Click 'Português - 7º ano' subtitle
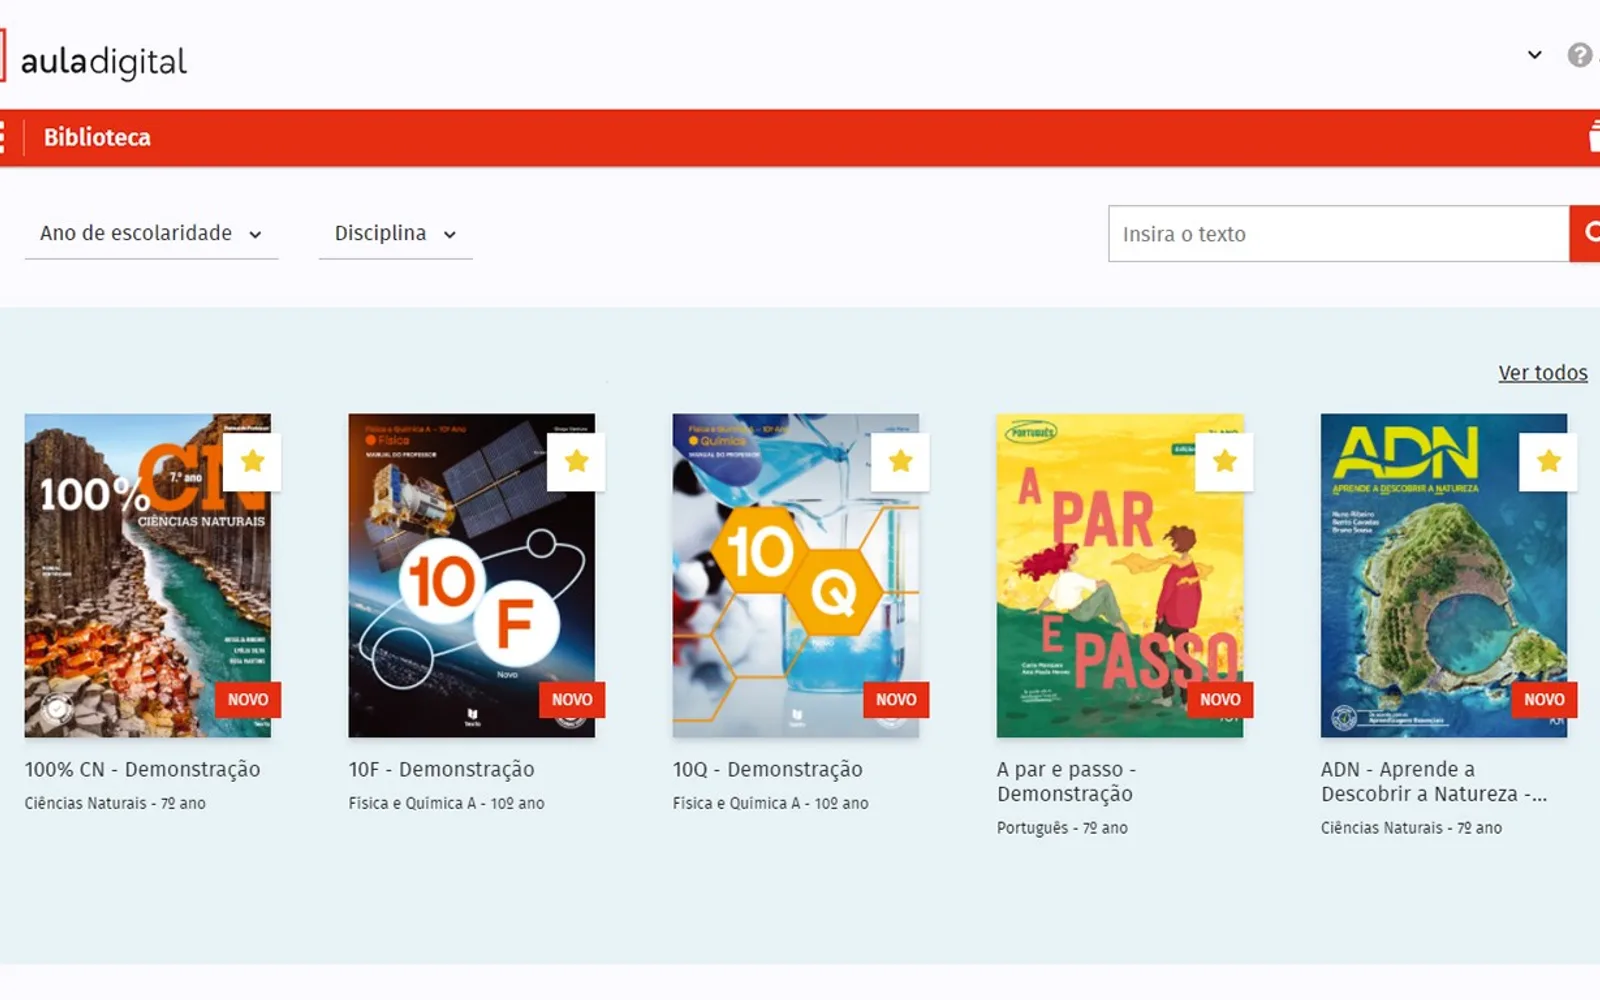This screenshot has height=1000, width=1600. [x=1062, y=828]
